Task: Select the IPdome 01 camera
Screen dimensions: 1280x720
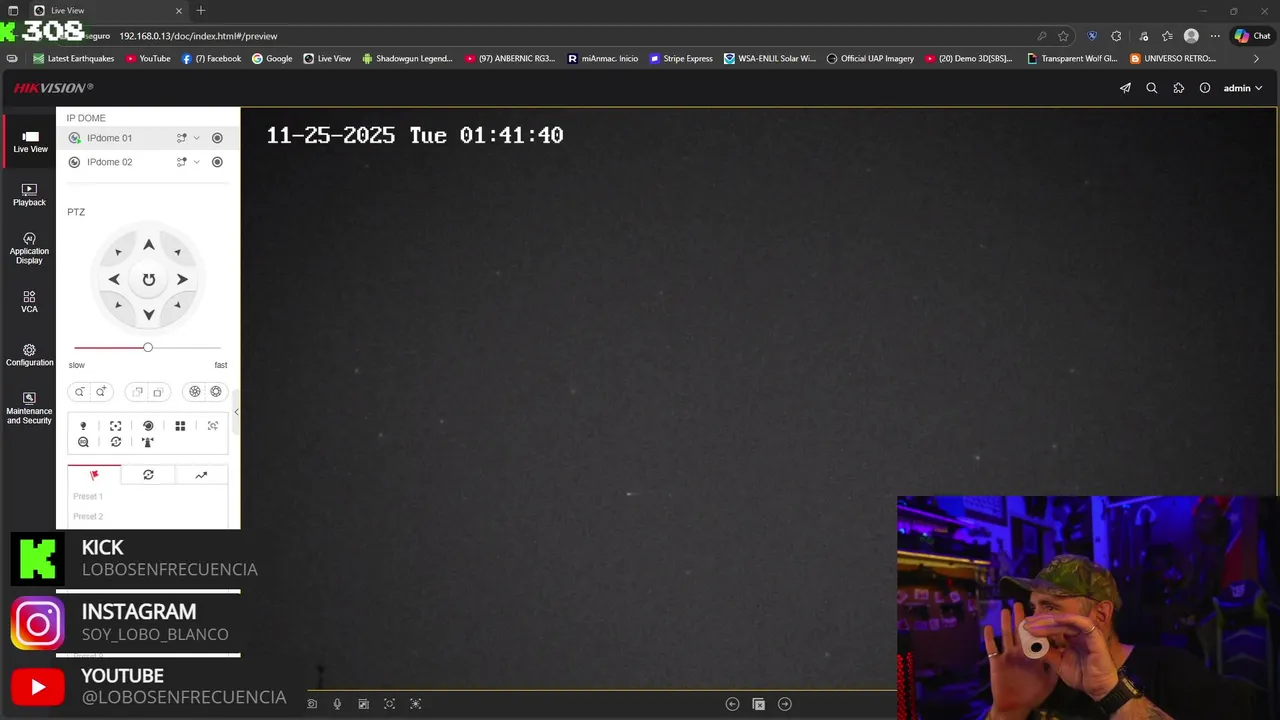Action: [x=109, y=138]
